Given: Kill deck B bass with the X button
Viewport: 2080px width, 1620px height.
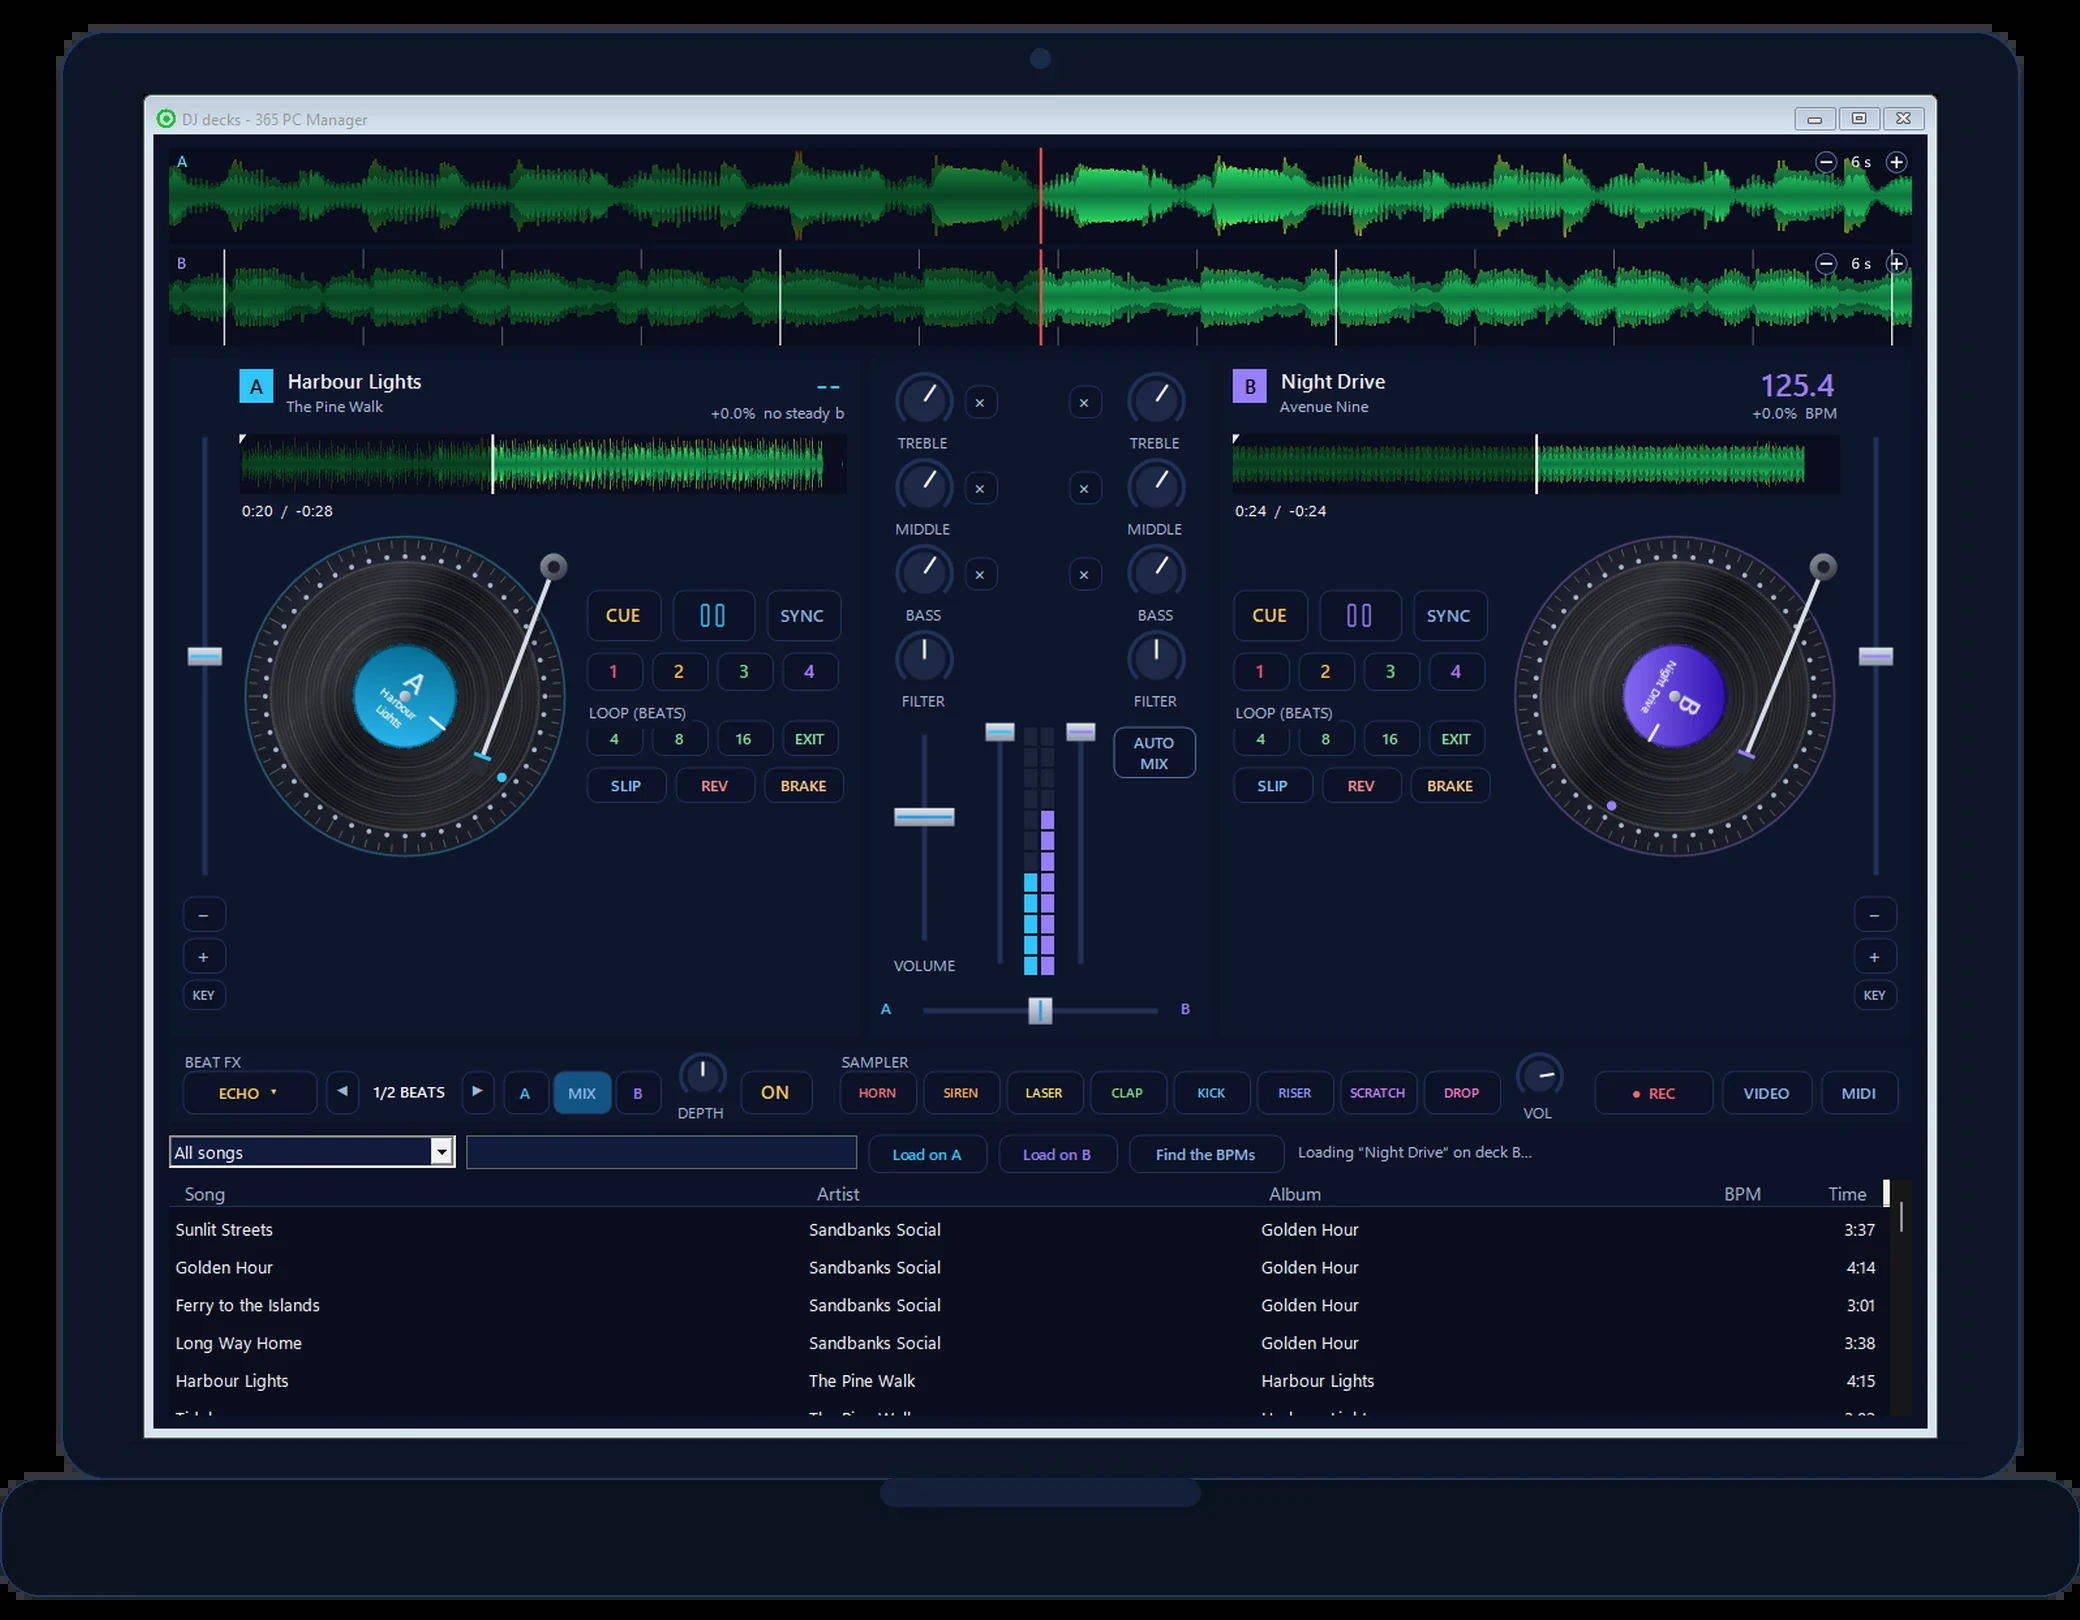Looking at the screenshot, I should 1084,575.
